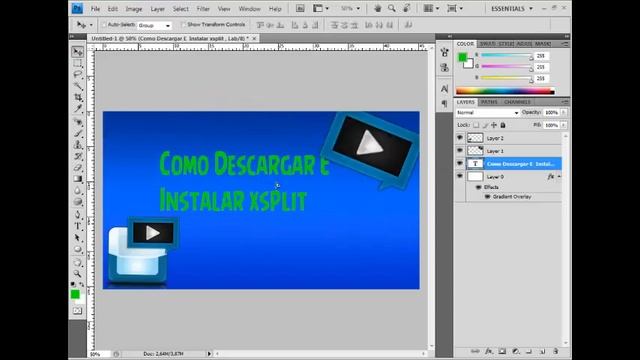Screen dimensions: 640x360
Task: Select the Rectangular Marquee tool
Action: point(78,63)
